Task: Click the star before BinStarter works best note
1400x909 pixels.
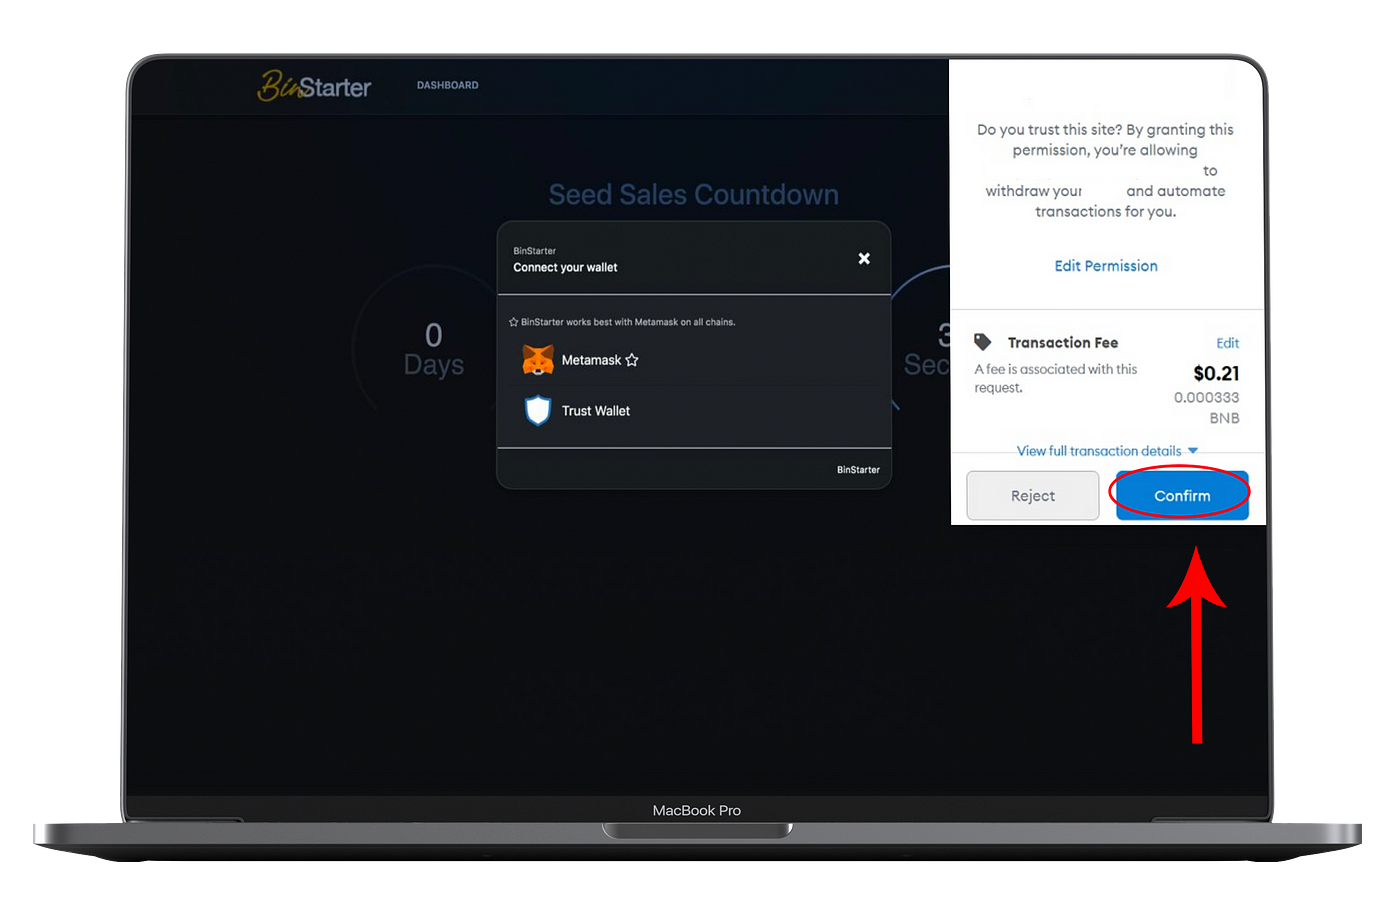Action: point(514,322)
